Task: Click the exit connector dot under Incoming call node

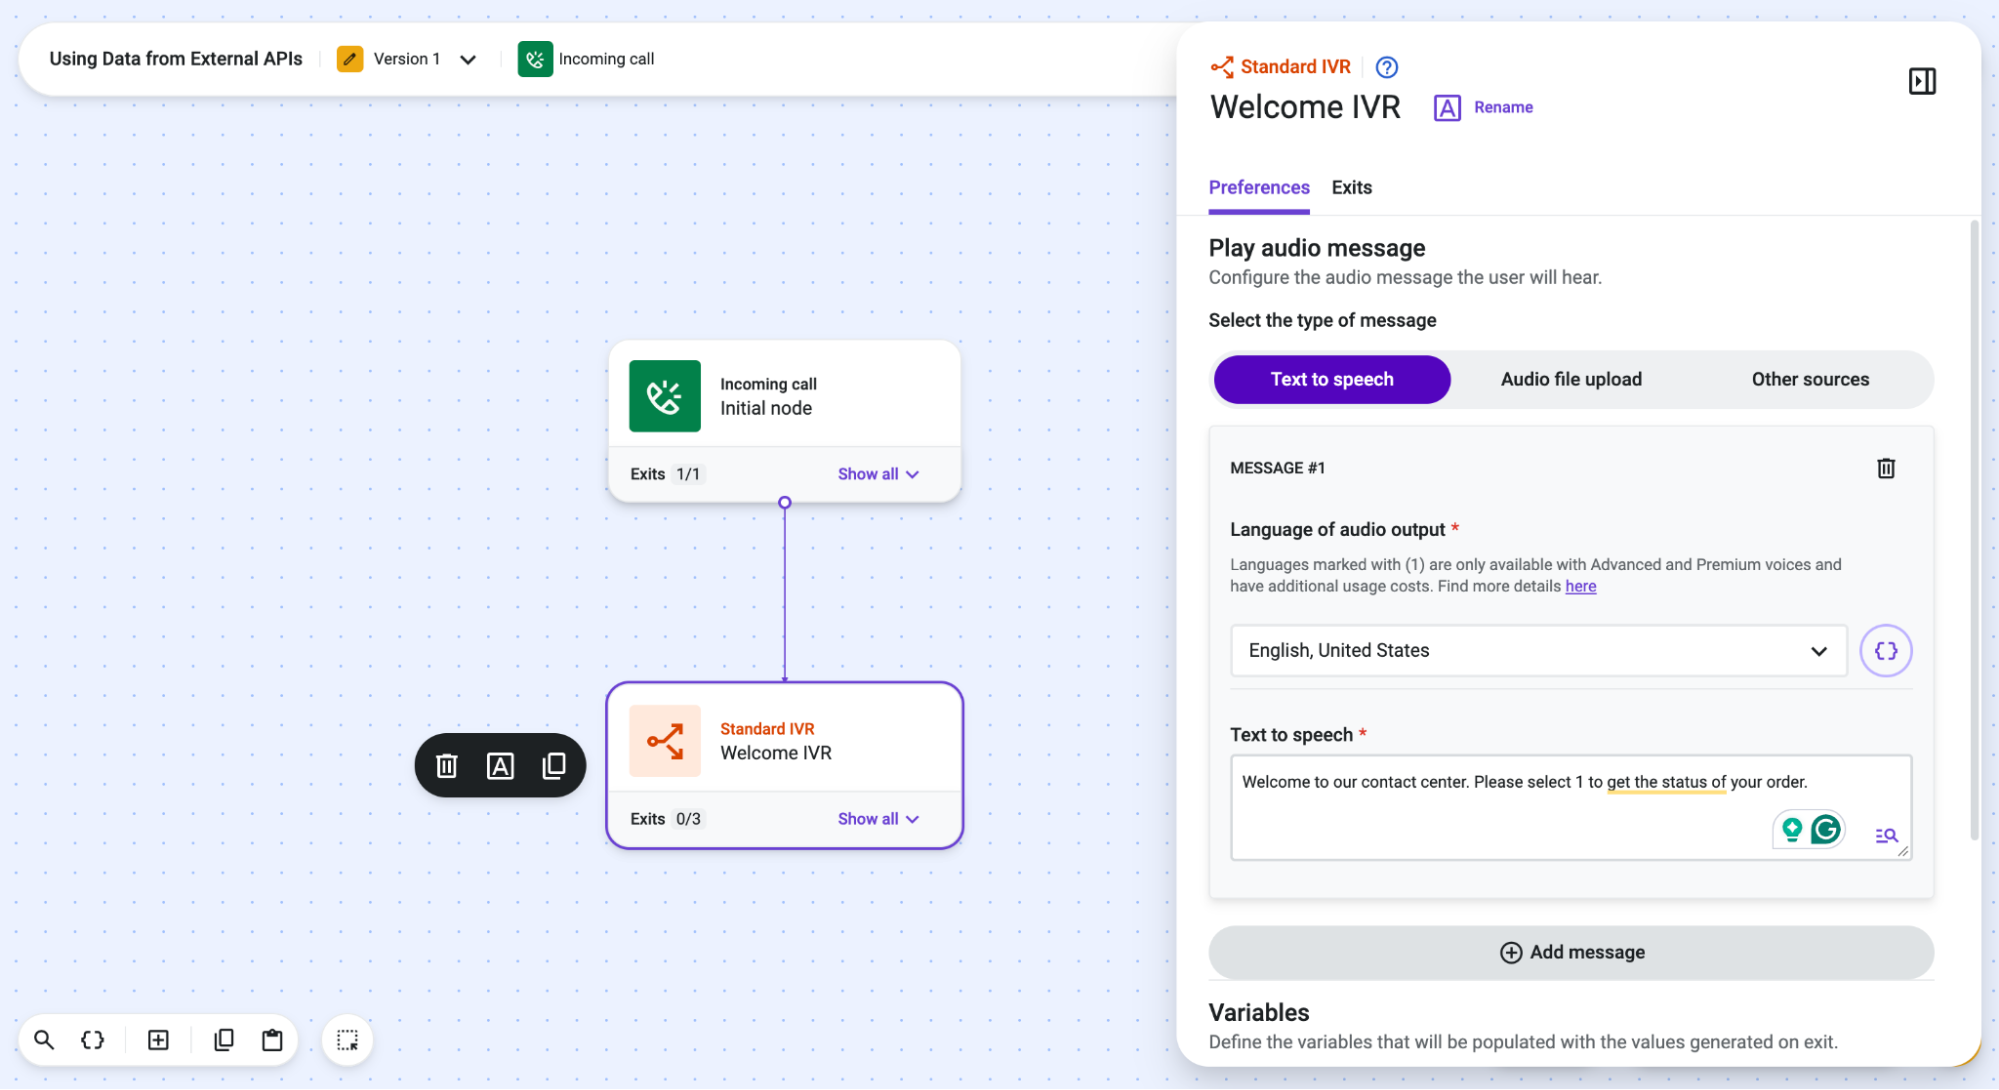Action: pyautogui.click(x=785, y=503)
